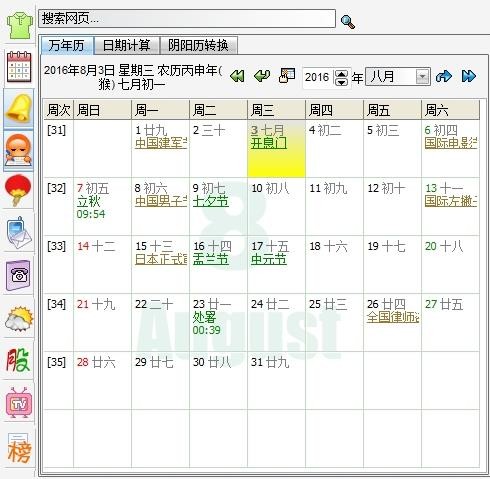Select the date 22 二十
The height and width of the screenshot is (479, 490).
coord(160,323)
